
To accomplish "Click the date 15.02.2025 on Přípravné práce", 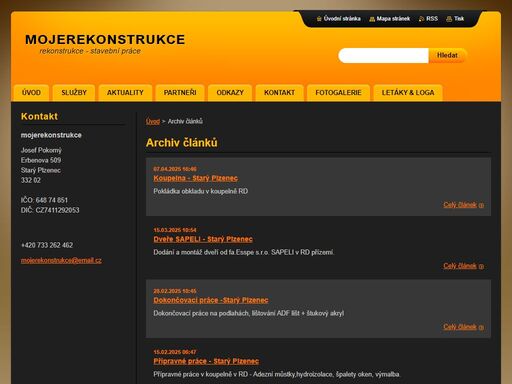I will pyautogui.click(x=175, y=352).
